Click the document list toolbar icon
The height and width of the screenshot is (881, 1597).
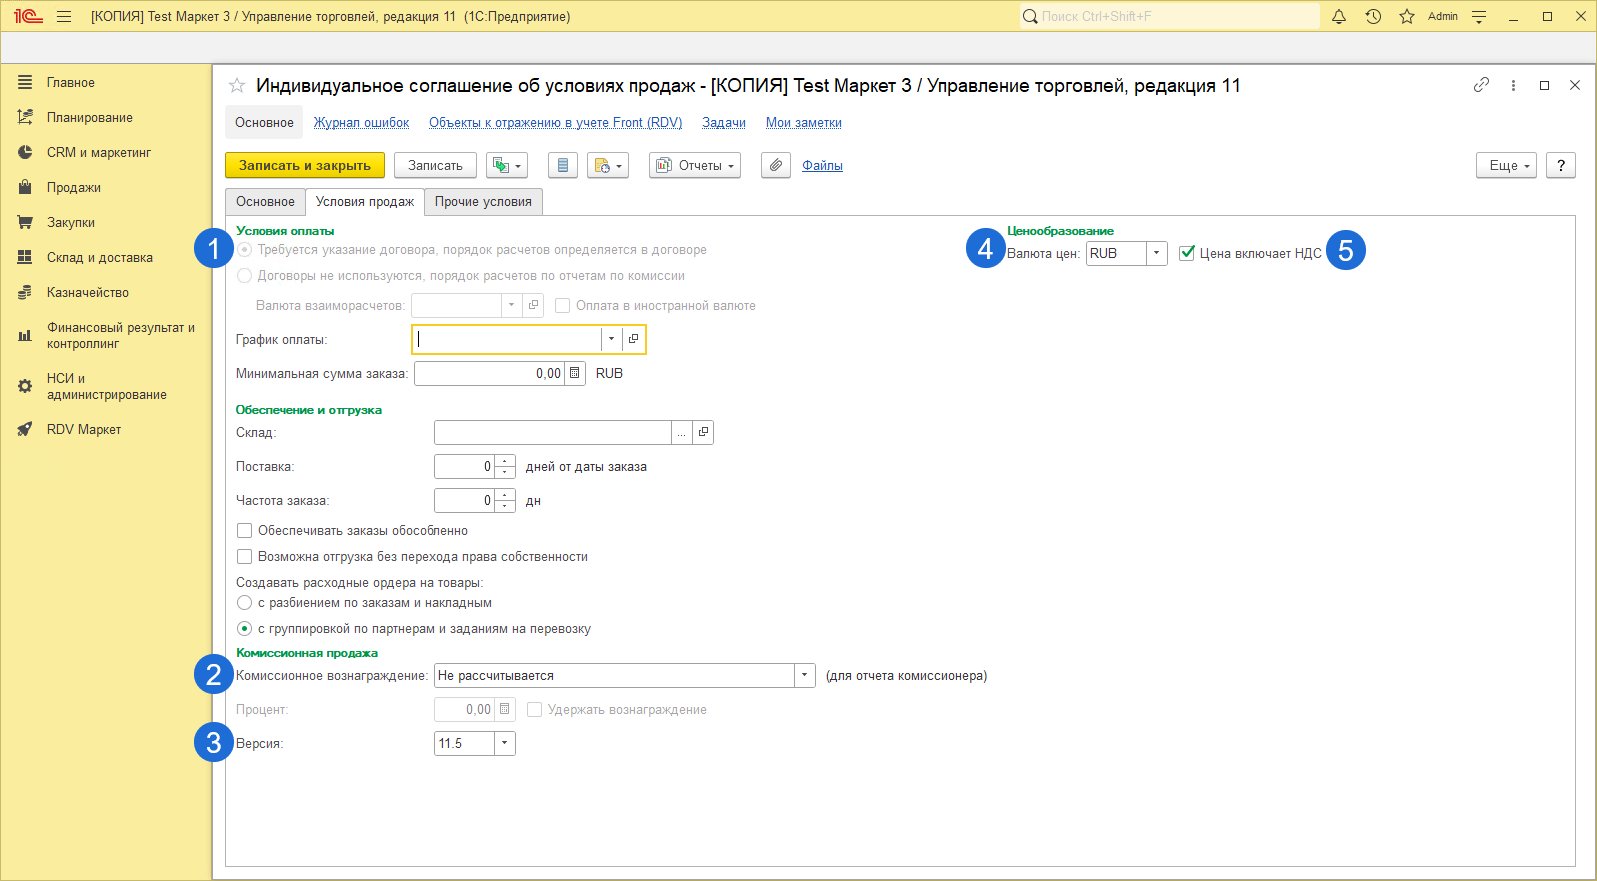562,165
